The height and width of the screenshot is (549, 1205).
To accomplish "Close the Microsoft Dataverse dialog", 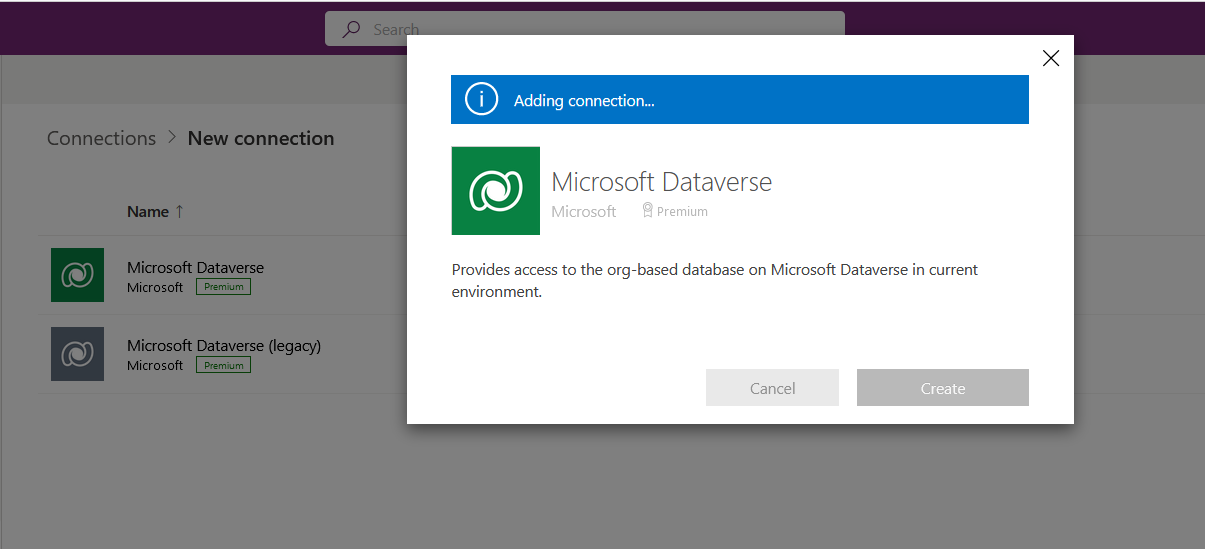I will pos(1050,58).
